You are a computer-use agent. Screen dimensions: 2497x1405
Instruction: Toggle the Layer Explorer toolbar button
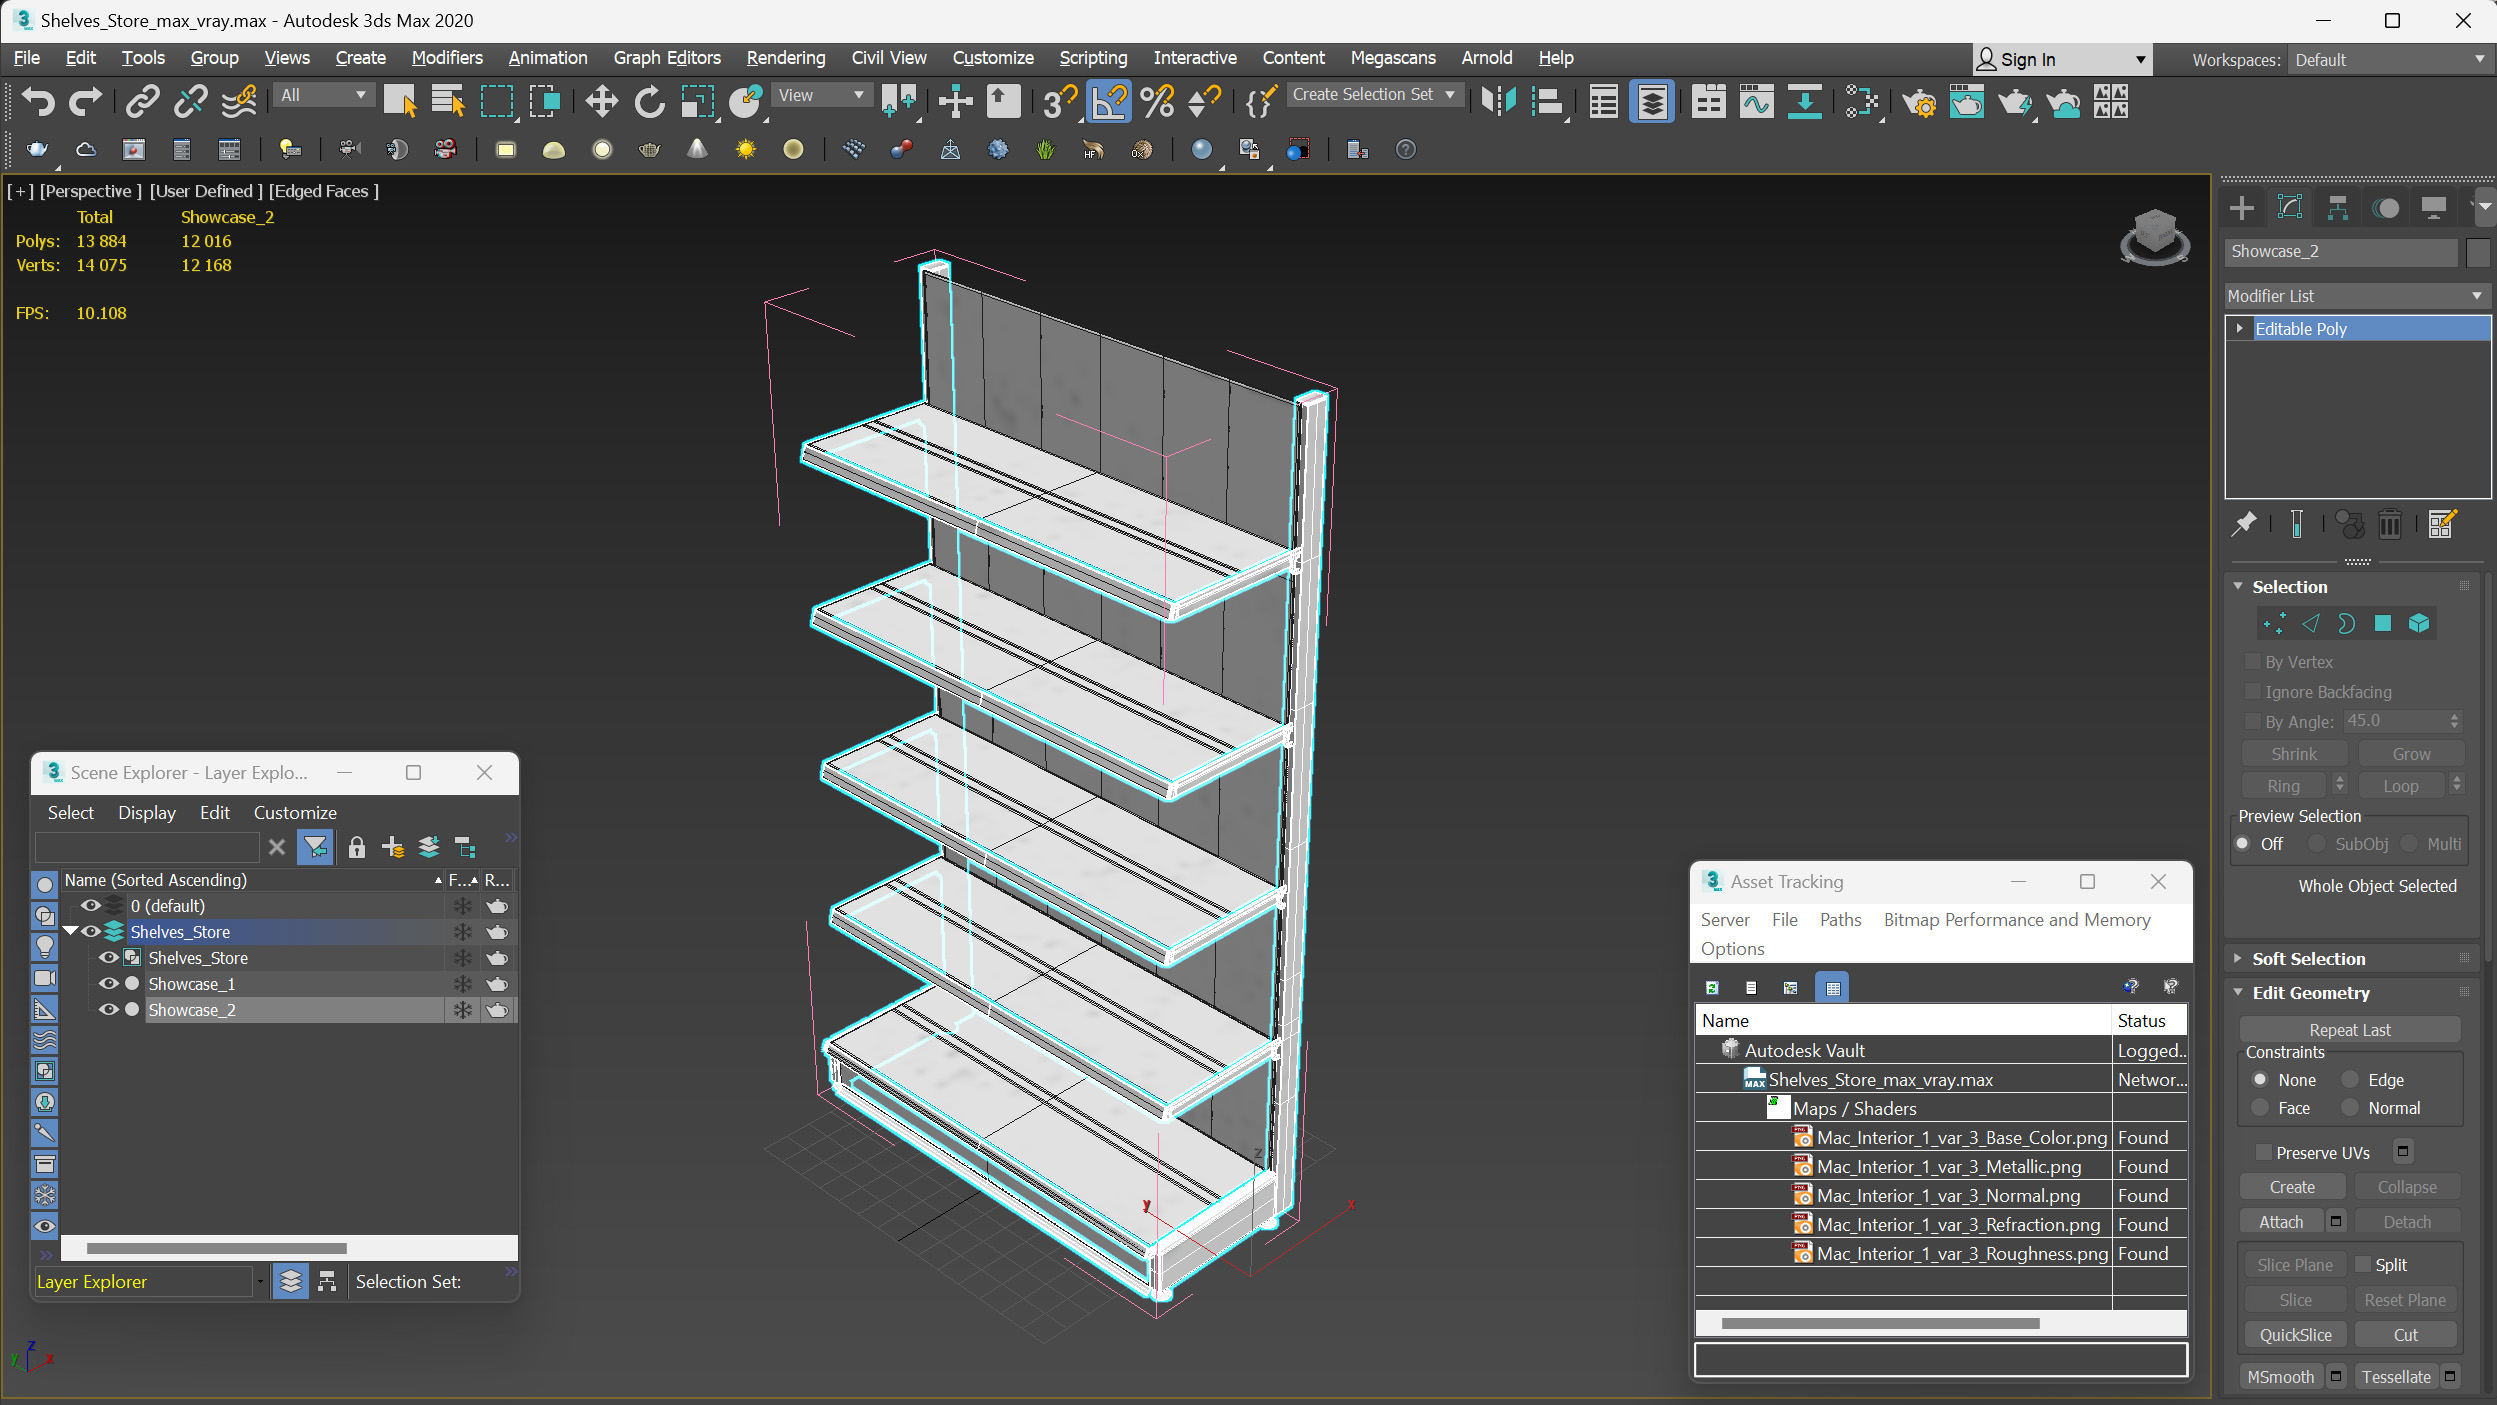[x=1652, y=101]
